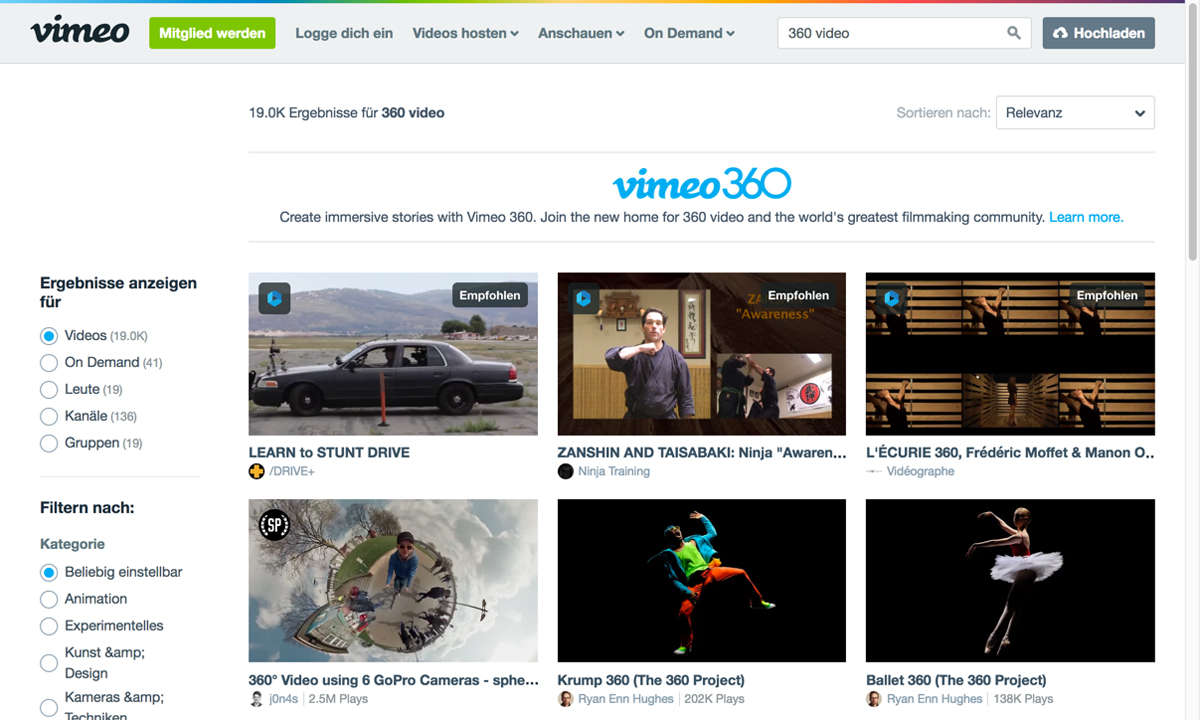Select the Kunst & Design category filter

click(x=48, y=663)
